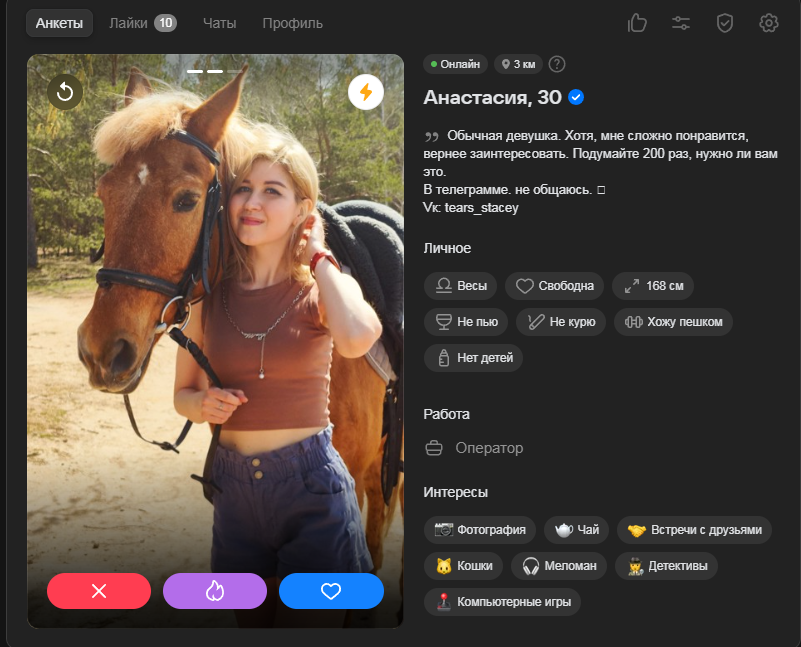Open search filters sliders icon
This screenshot has height=647, width=801.
tap(681, 23)
